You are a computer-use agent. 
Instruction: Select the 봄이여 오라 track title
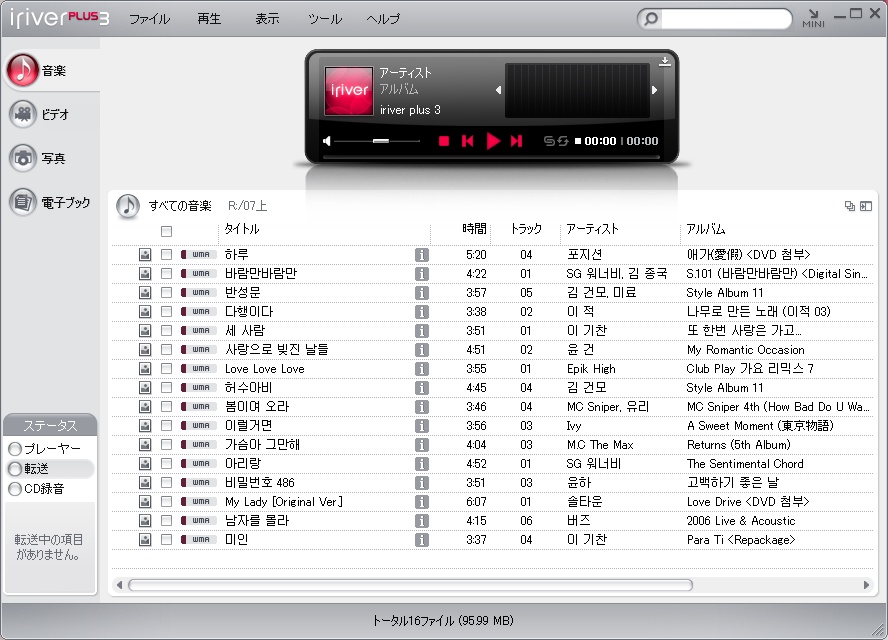click(x=257, y=407)
